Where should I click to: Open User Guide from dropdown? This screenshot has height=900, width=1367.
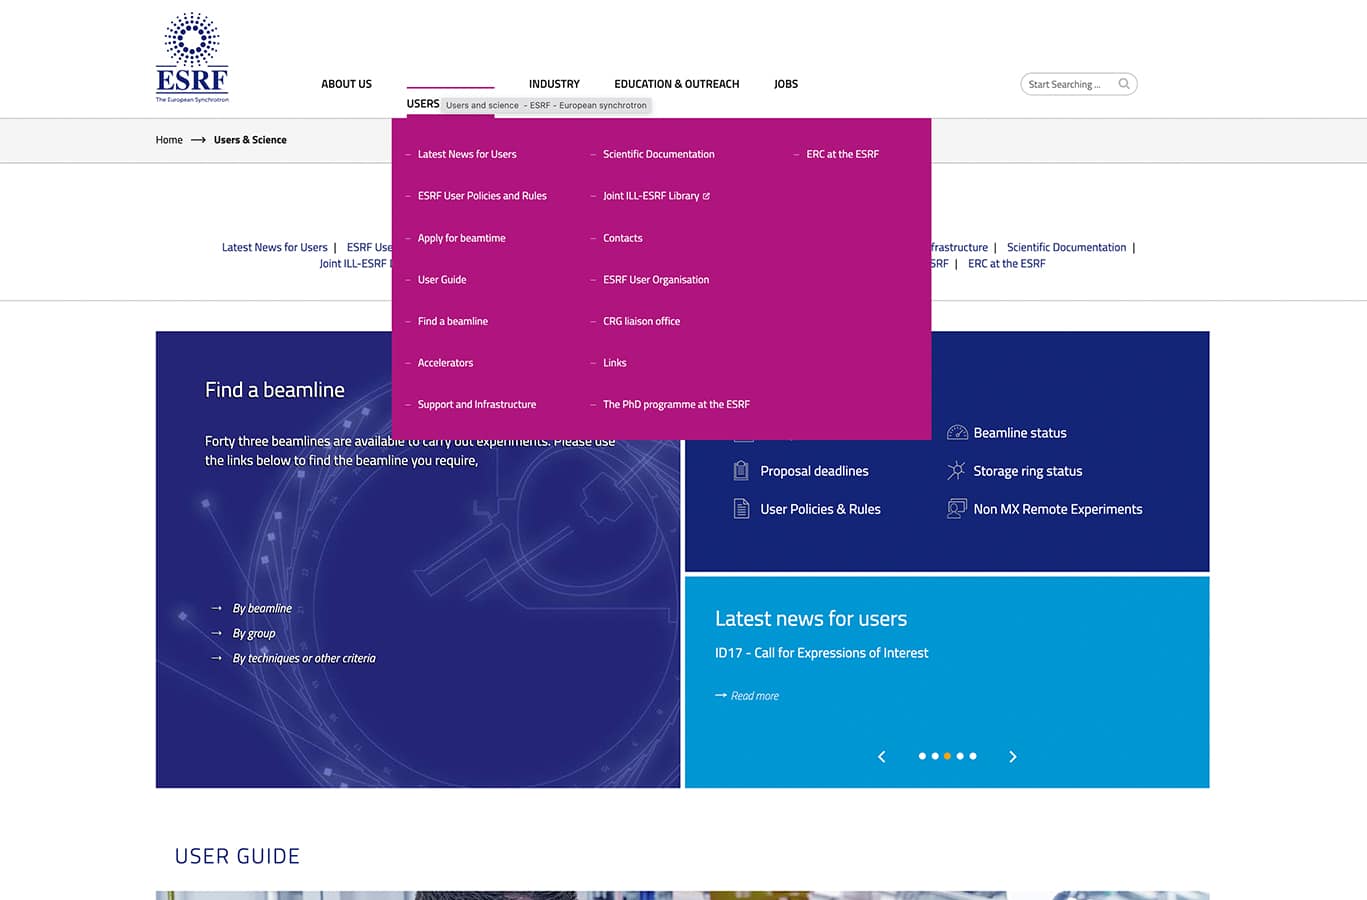[x=442, y=280]
